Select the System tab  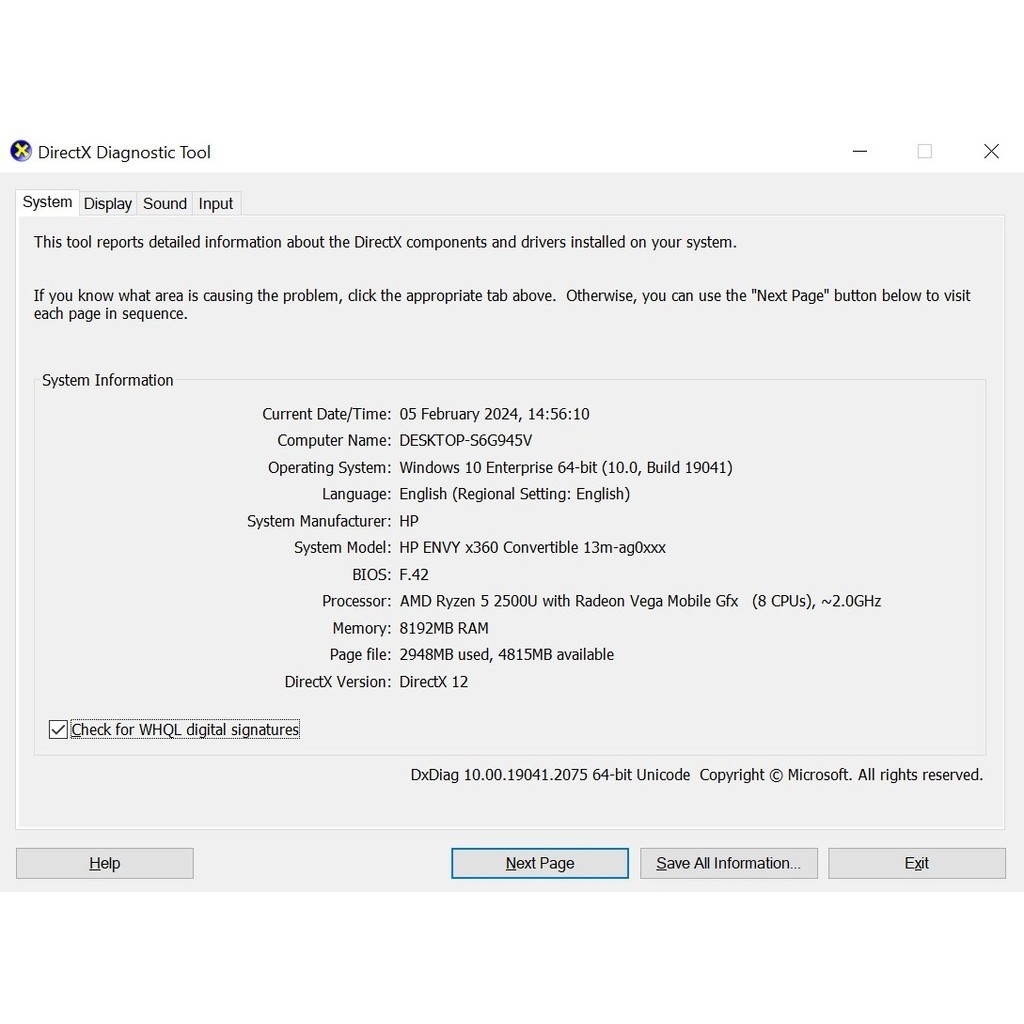(47, 202)
